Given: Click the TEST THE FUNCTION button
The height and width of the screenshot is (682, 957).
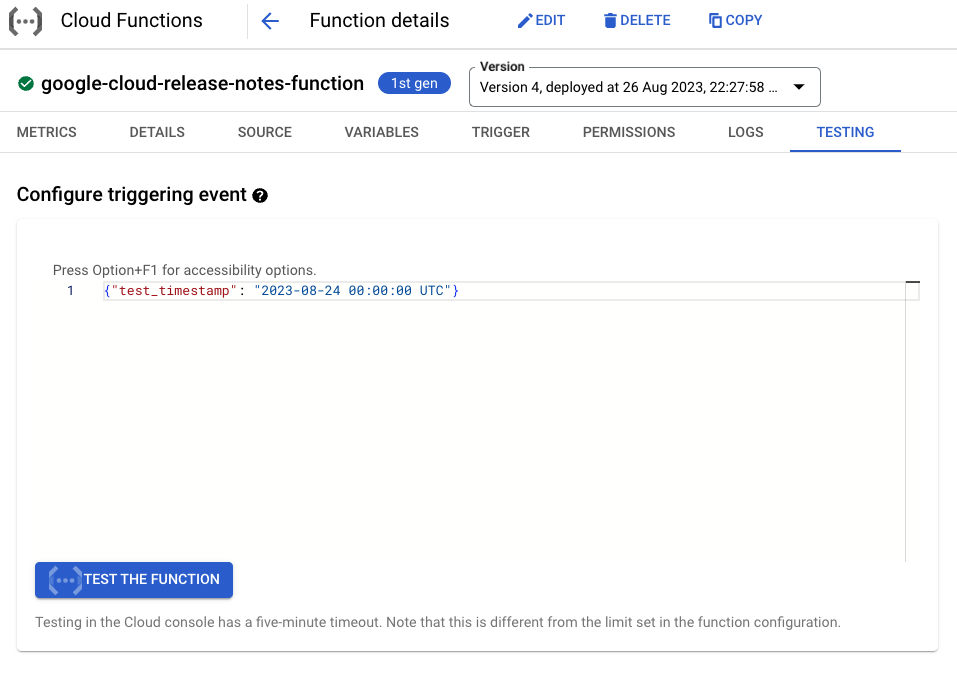Looking at the screenshot, I should click(134, 580).
